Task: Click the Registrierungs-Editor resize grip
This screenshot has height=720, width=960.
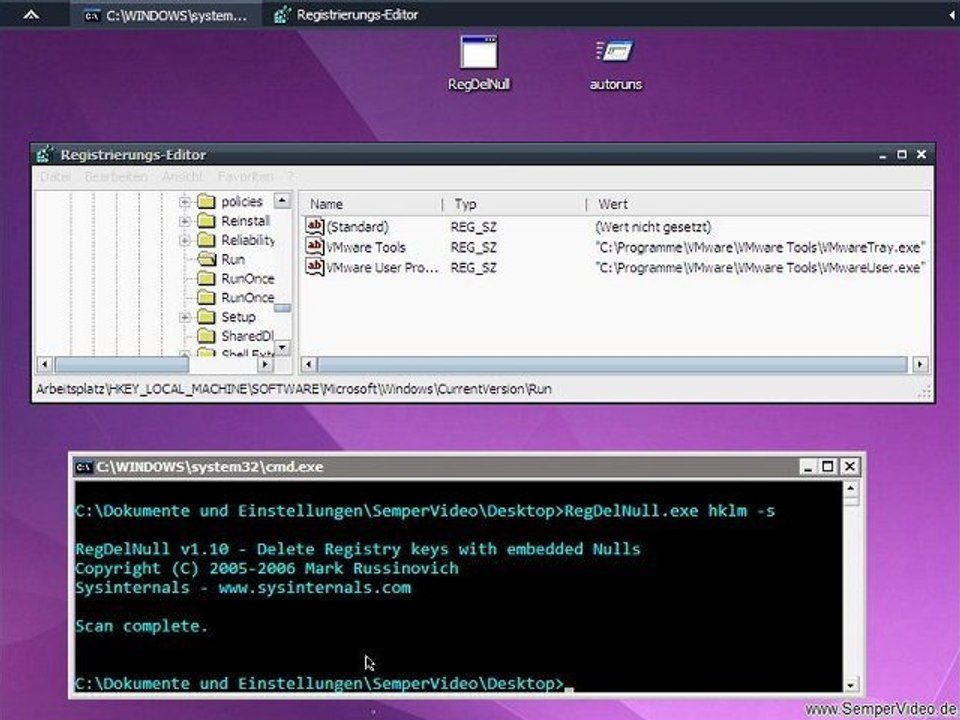Action: (x=925, y=392)
